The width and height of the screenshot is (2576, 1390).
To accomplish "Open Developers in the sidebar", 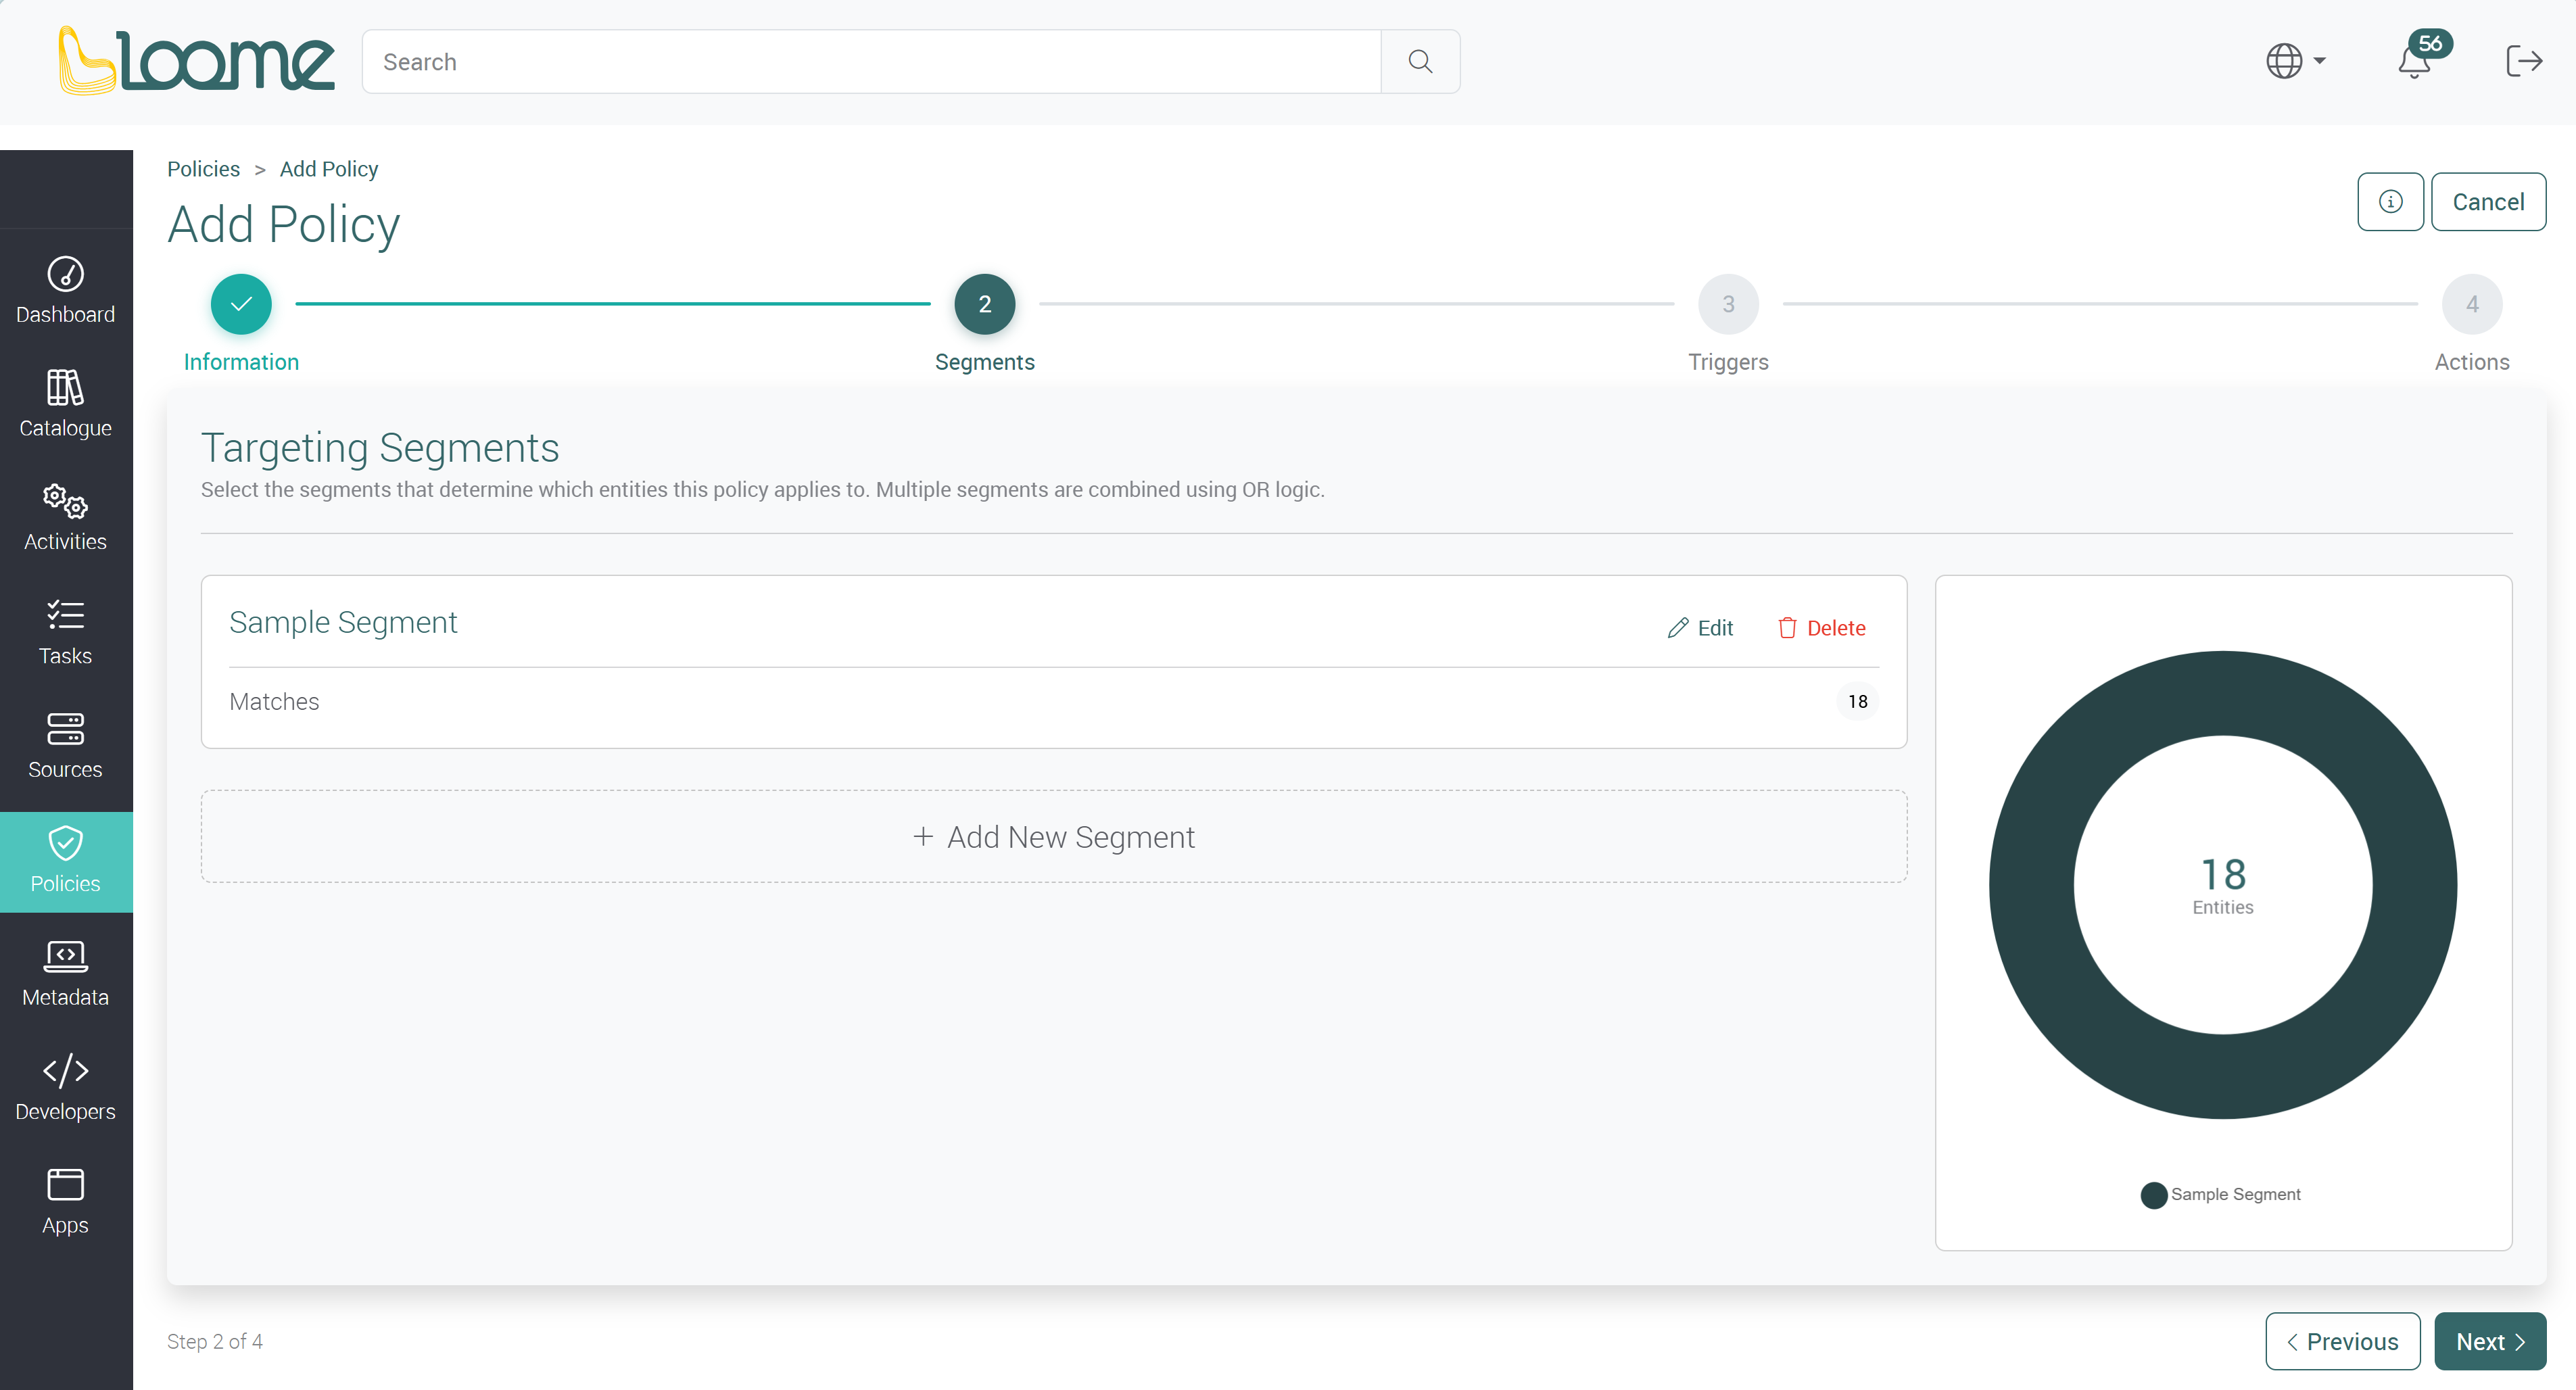I will pyautogui.click(x=66, y=1088).
